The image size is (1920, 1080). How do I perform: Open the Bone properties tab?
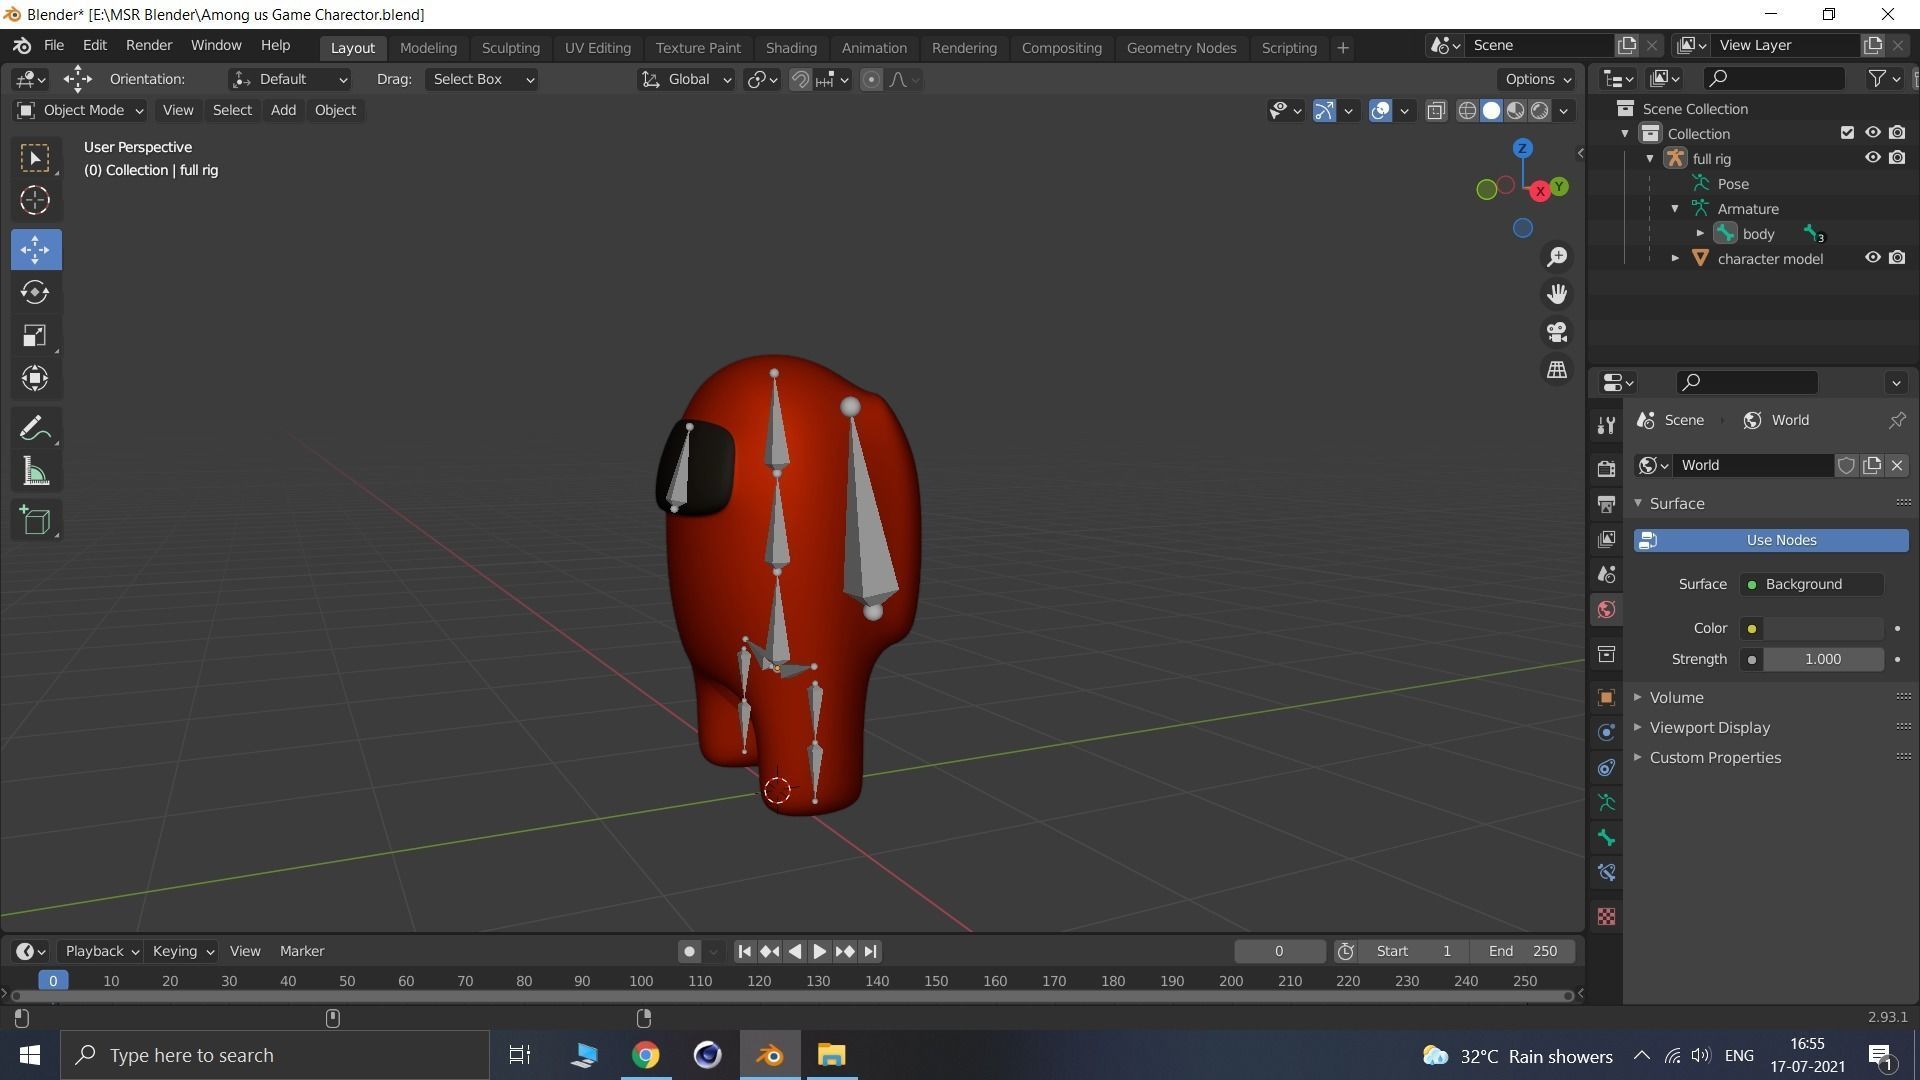1606,838
